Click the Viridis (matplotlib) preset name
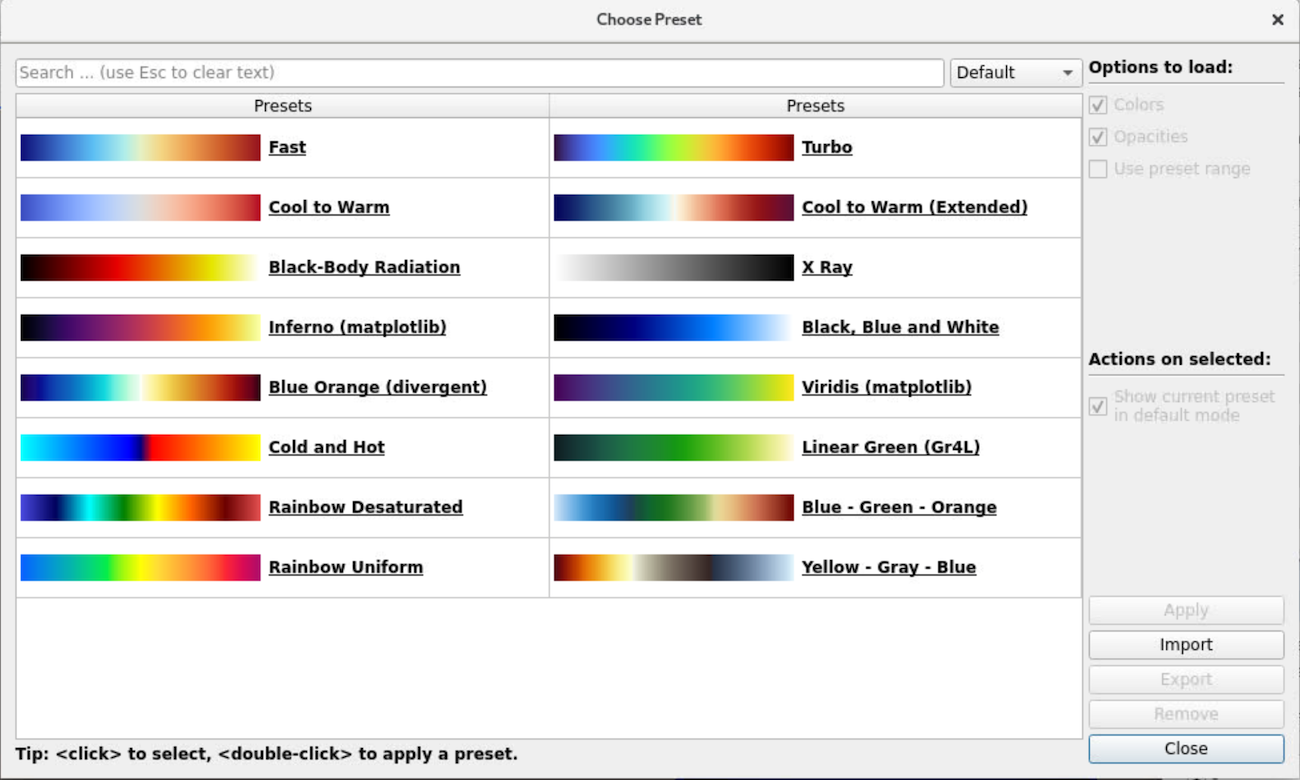Screen dimensions: 1300x780 [886, 387]
